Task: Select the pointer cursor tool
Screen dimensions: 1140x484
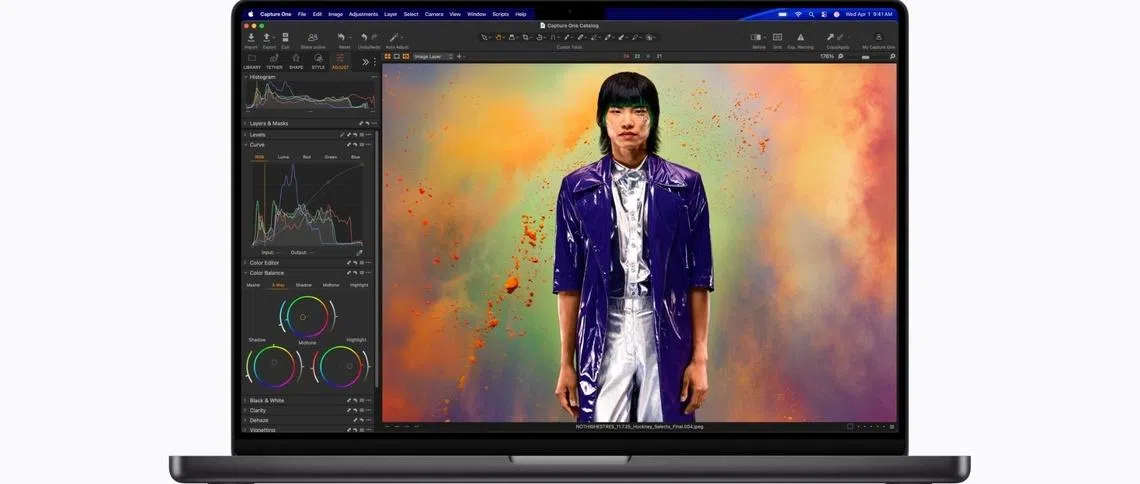Action: pyautogui.click(x=485, y=37)
